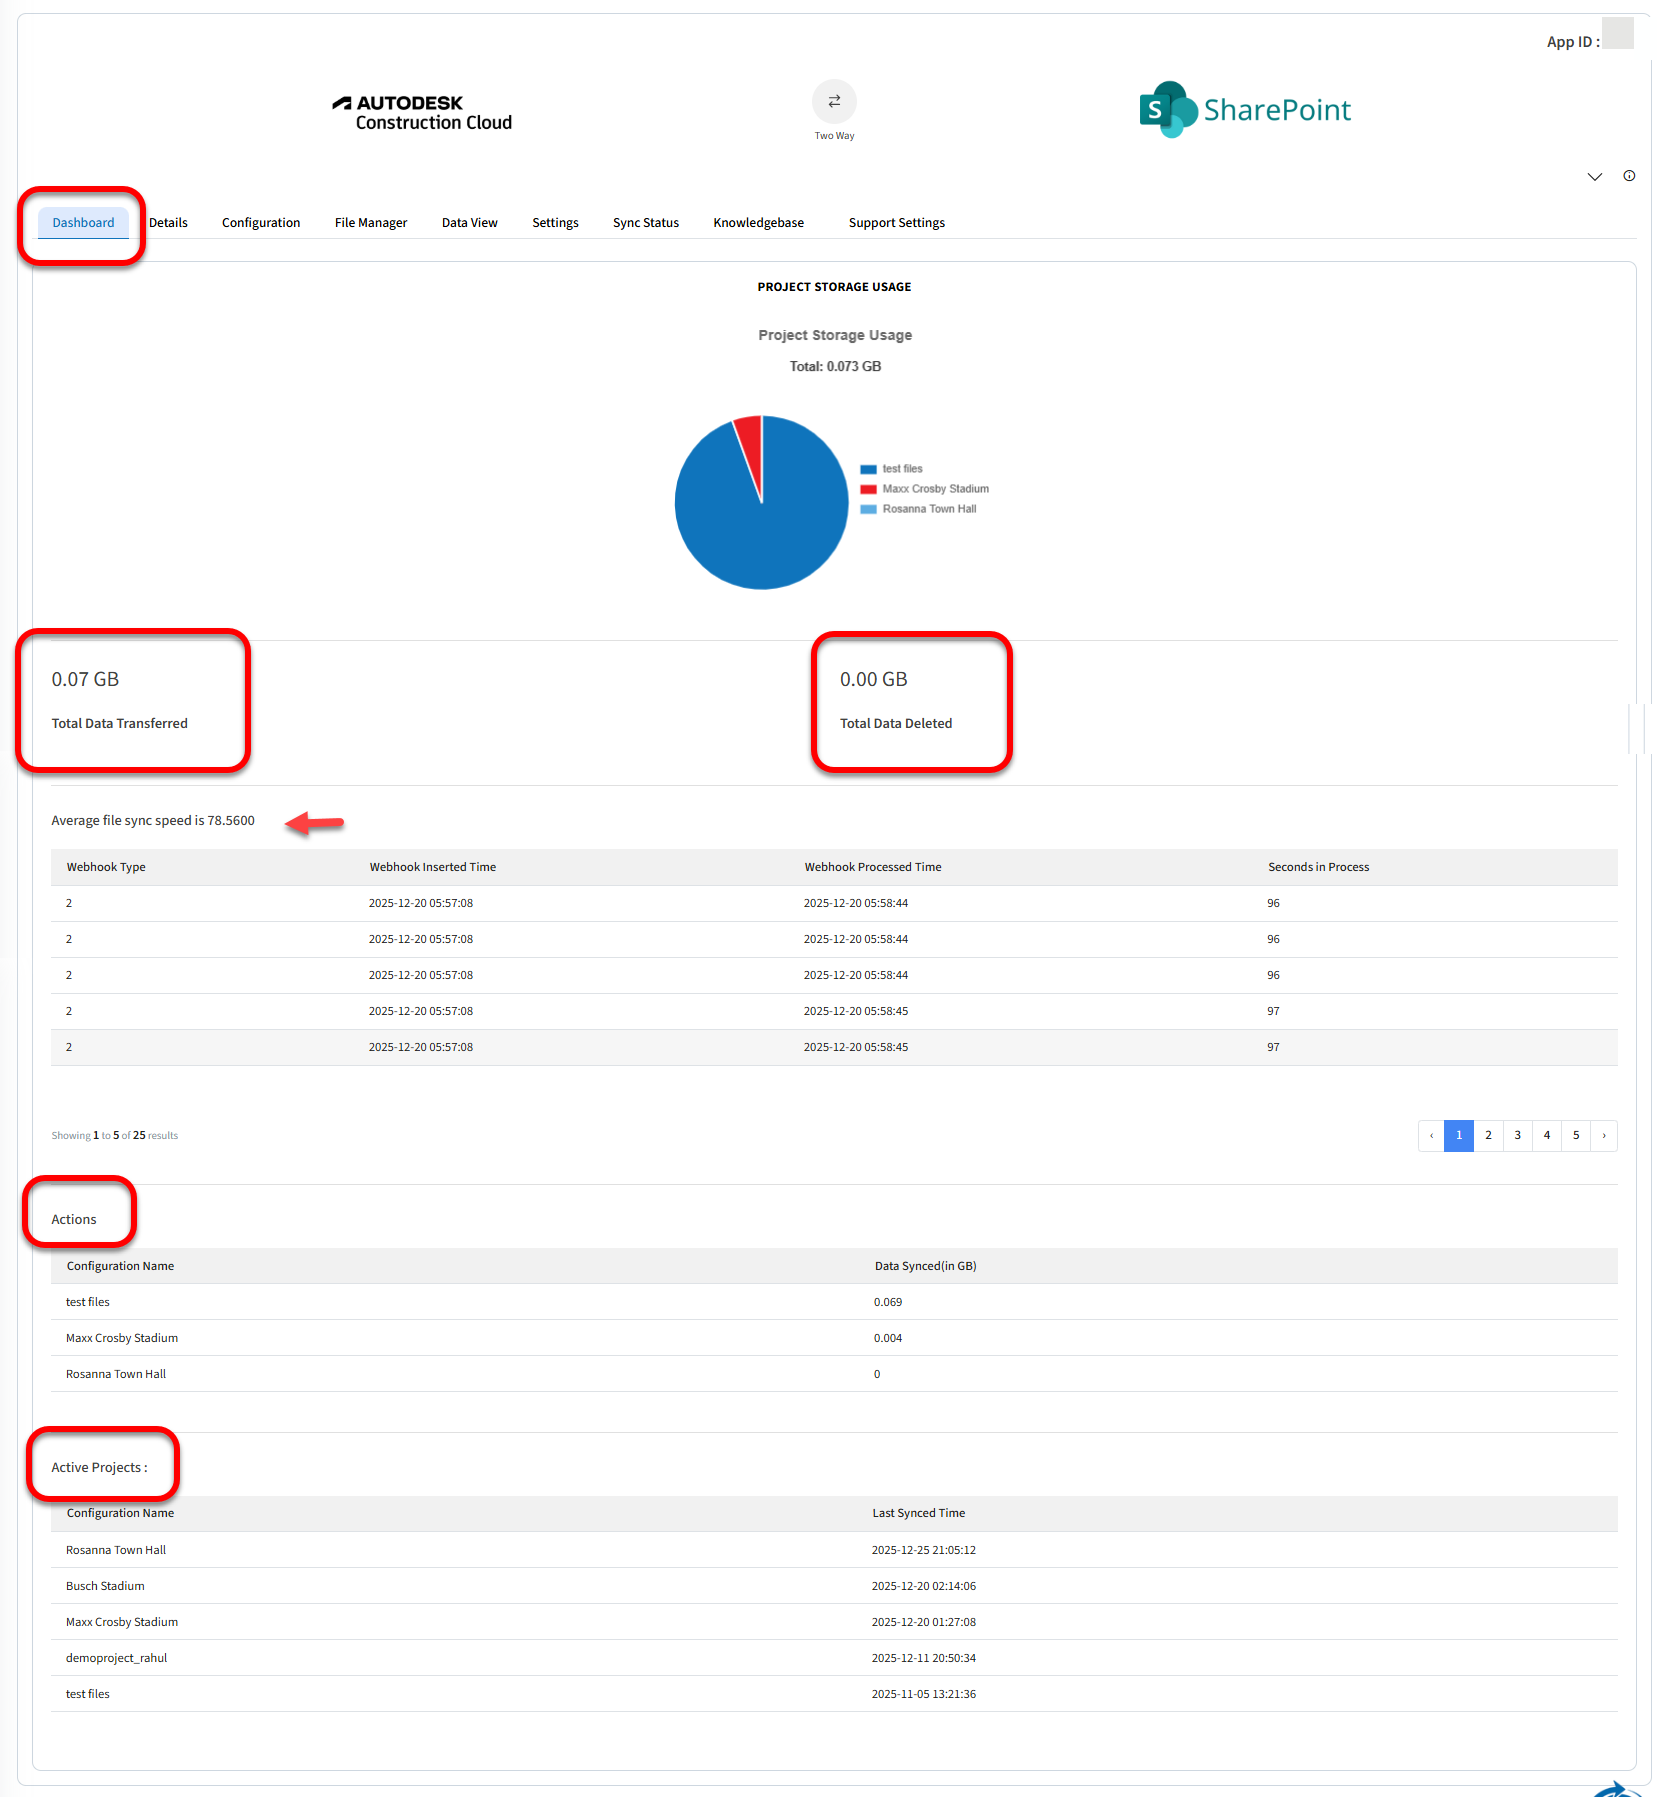Select the Knowledgebase tab
This screenshot has height=1797, width=1666.
coord(758,223)
